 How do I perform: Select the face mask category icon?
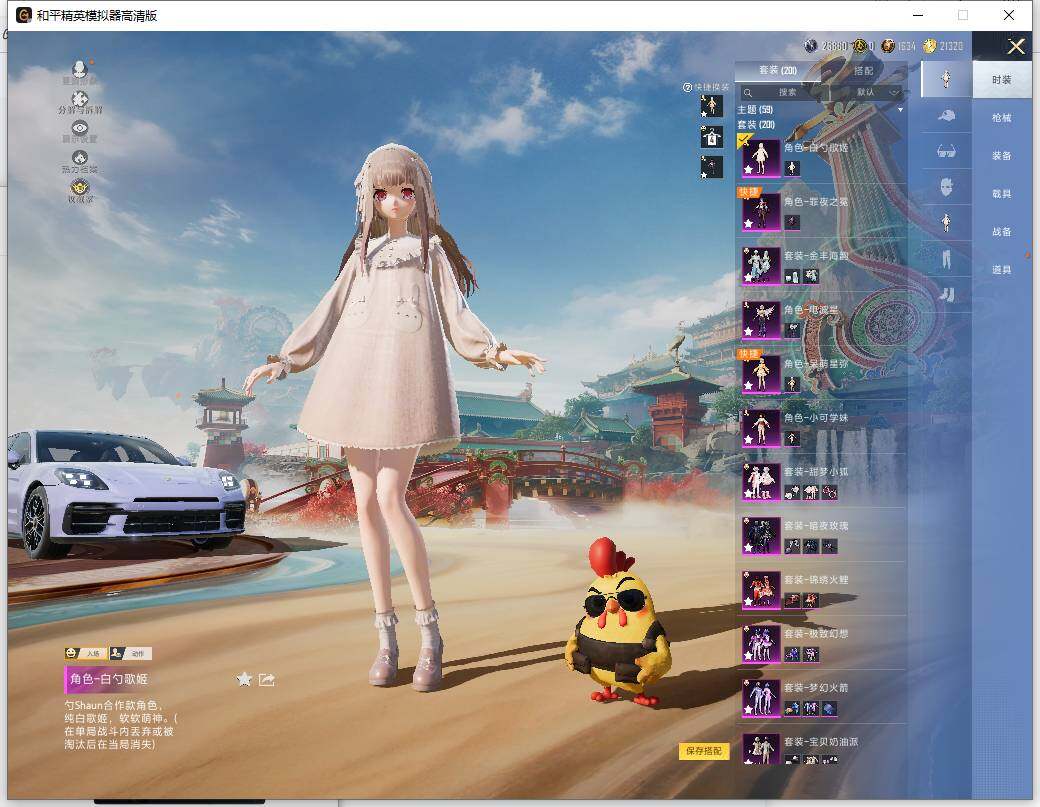946,186
